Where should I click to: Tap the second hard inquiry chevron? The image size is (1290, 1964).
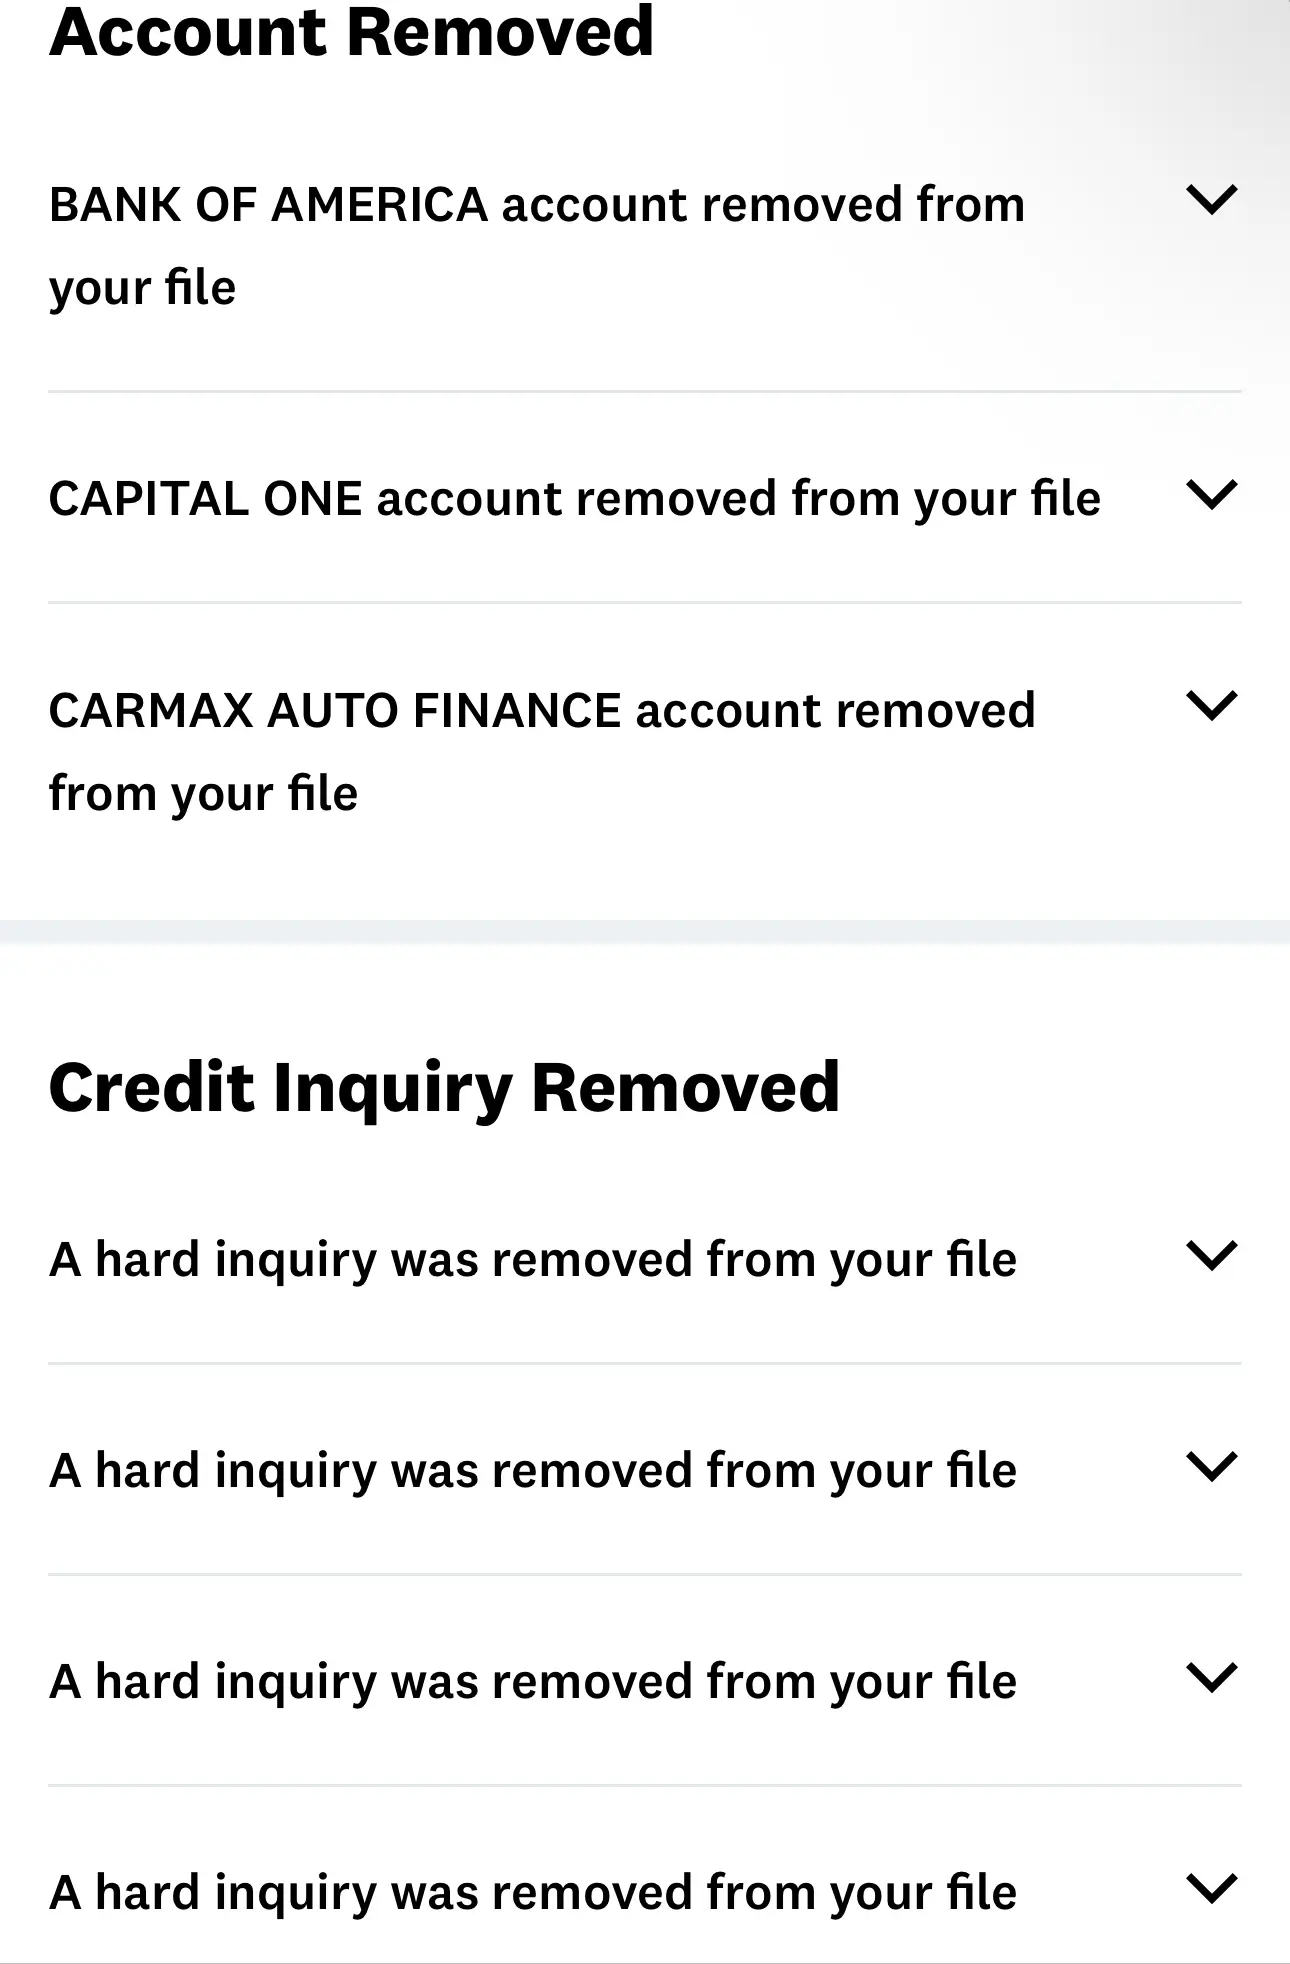coord(1211,1467)
